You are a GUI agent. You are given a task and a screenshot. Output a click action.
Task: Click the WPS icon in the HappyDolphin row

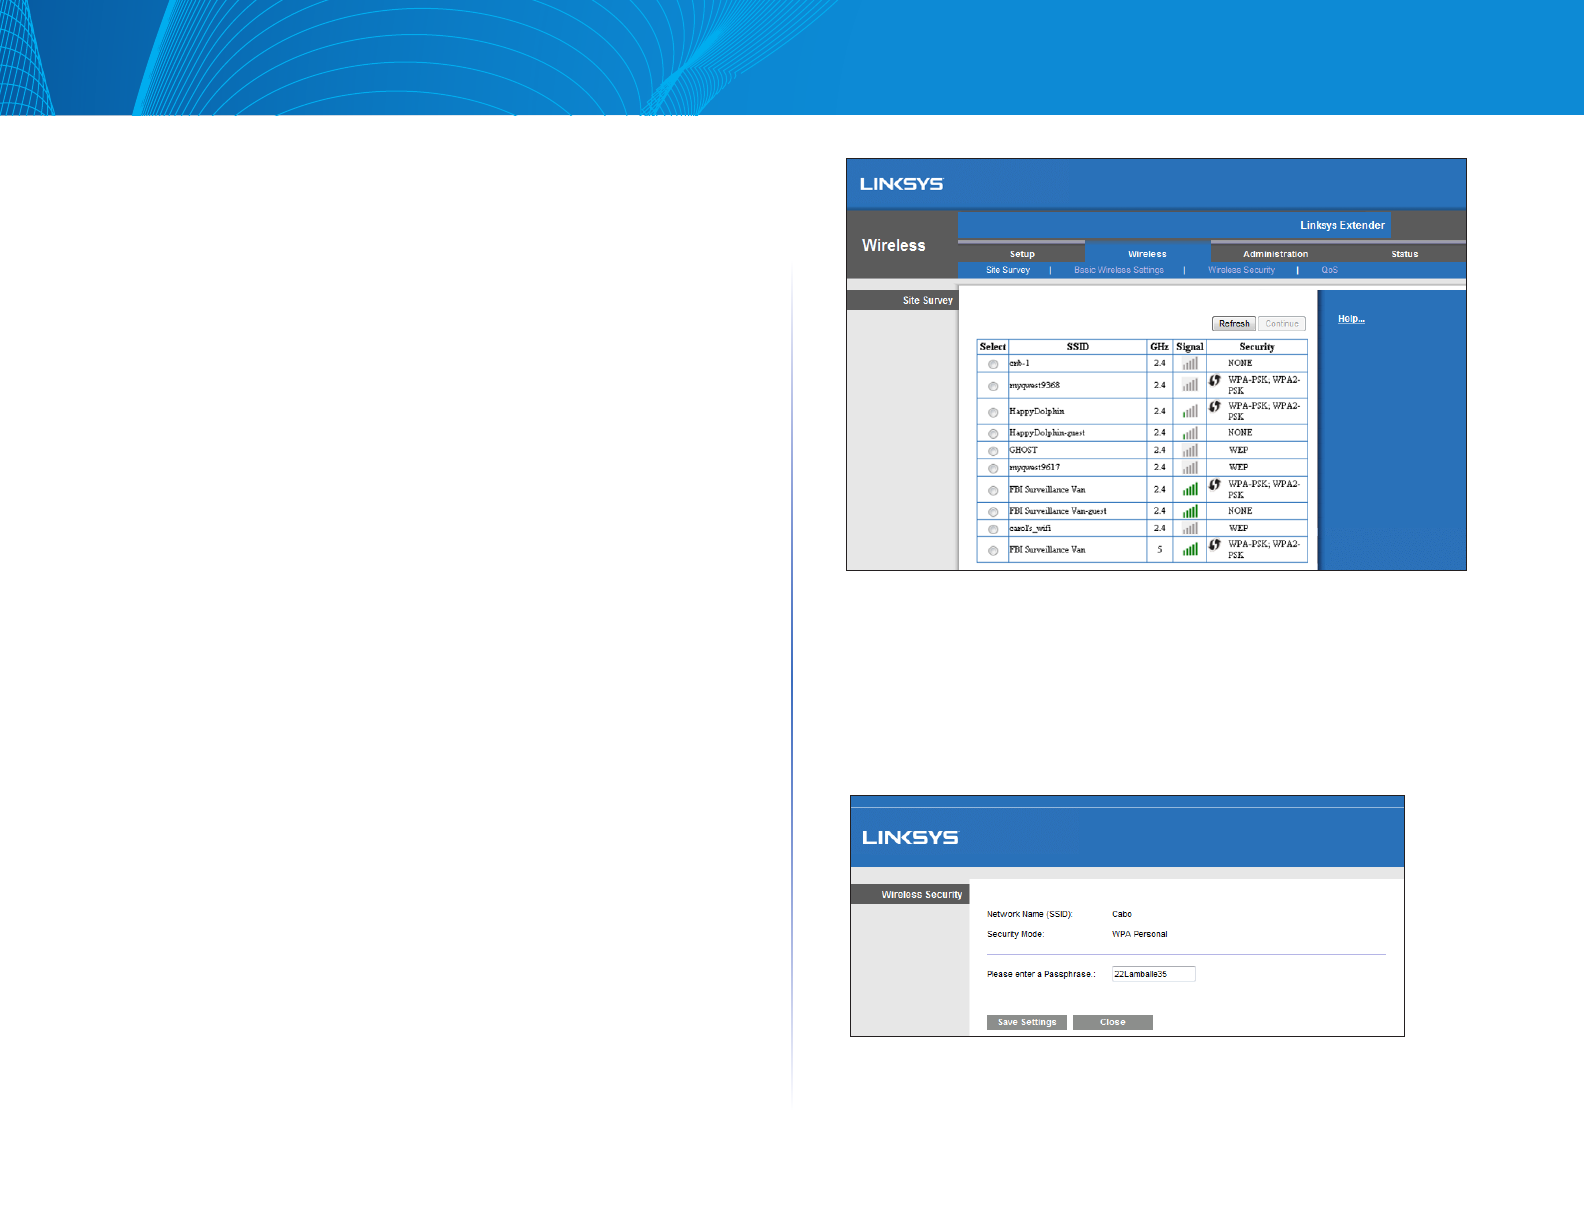pos(1215,406)
